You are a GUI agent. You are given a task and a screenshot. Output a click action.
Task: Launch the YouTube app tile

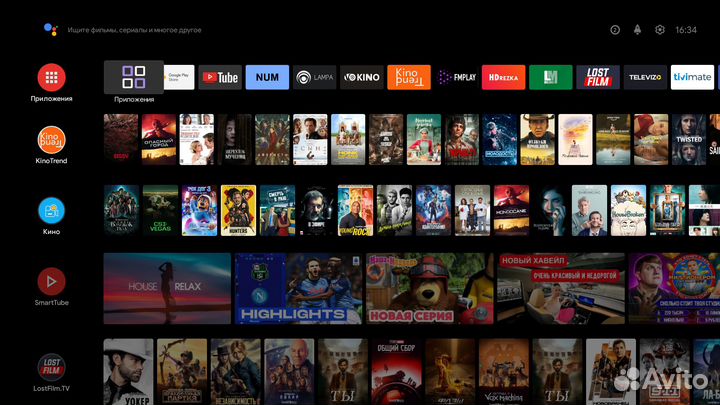coord(220,77)
